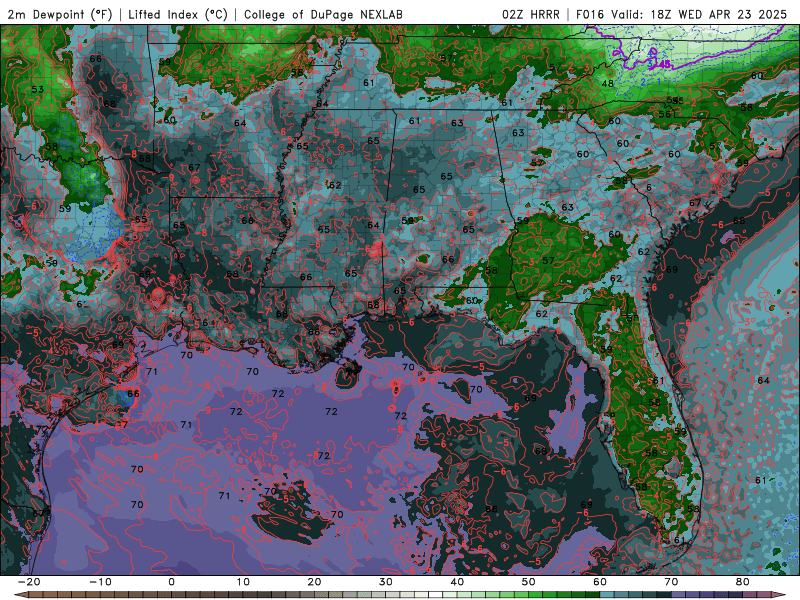Image resolution: width=800 pixels, height=600 pixels.
Task: Click the "2m Dewpoint (°F)" title label
Action: [x=60, y=14]
